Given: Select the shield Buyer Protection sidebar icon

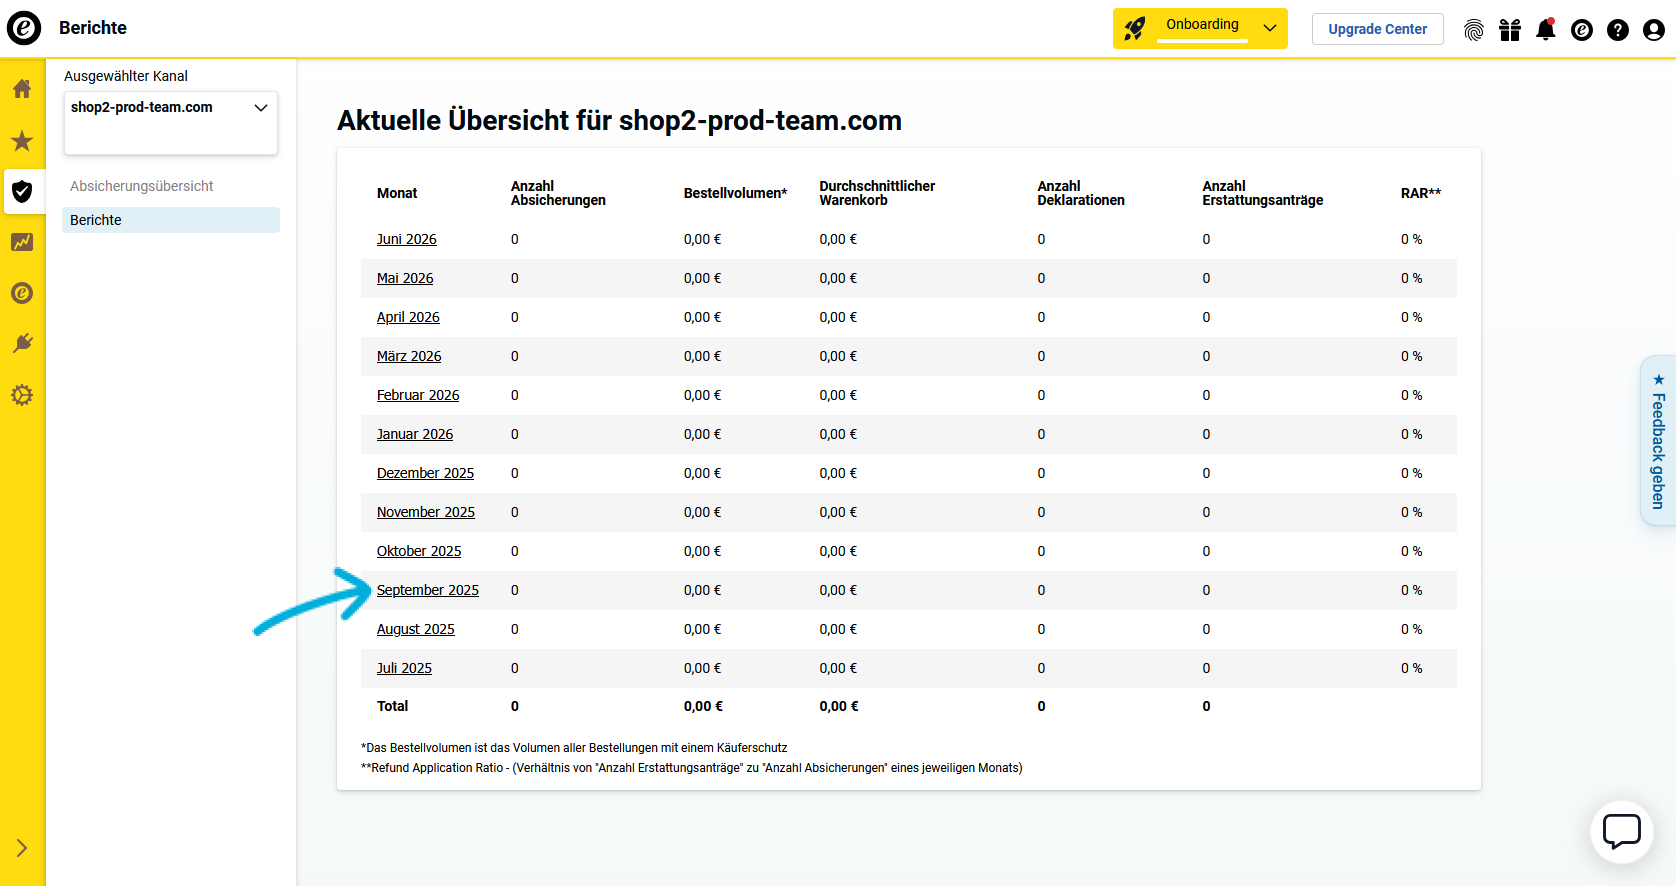Looking at the screenshot, I should tap(22, 191).
